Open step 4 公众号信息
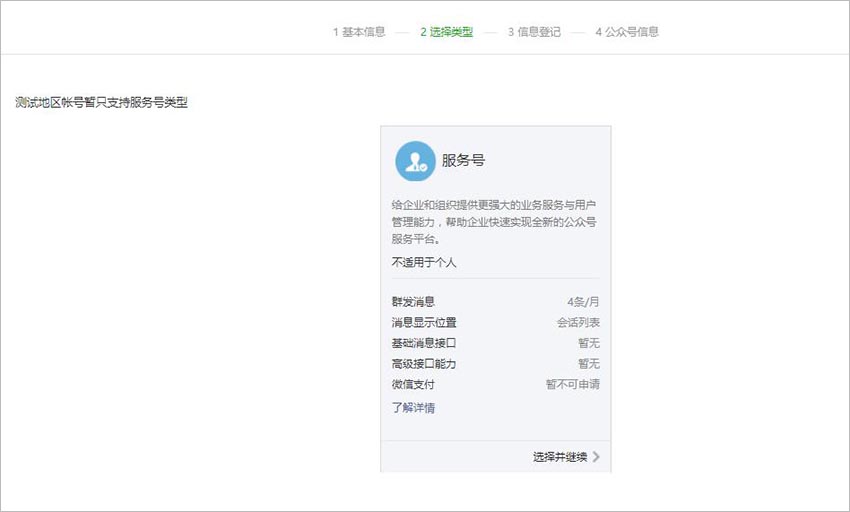Viewport: 850px width, 512px height. tap(627, 32)
